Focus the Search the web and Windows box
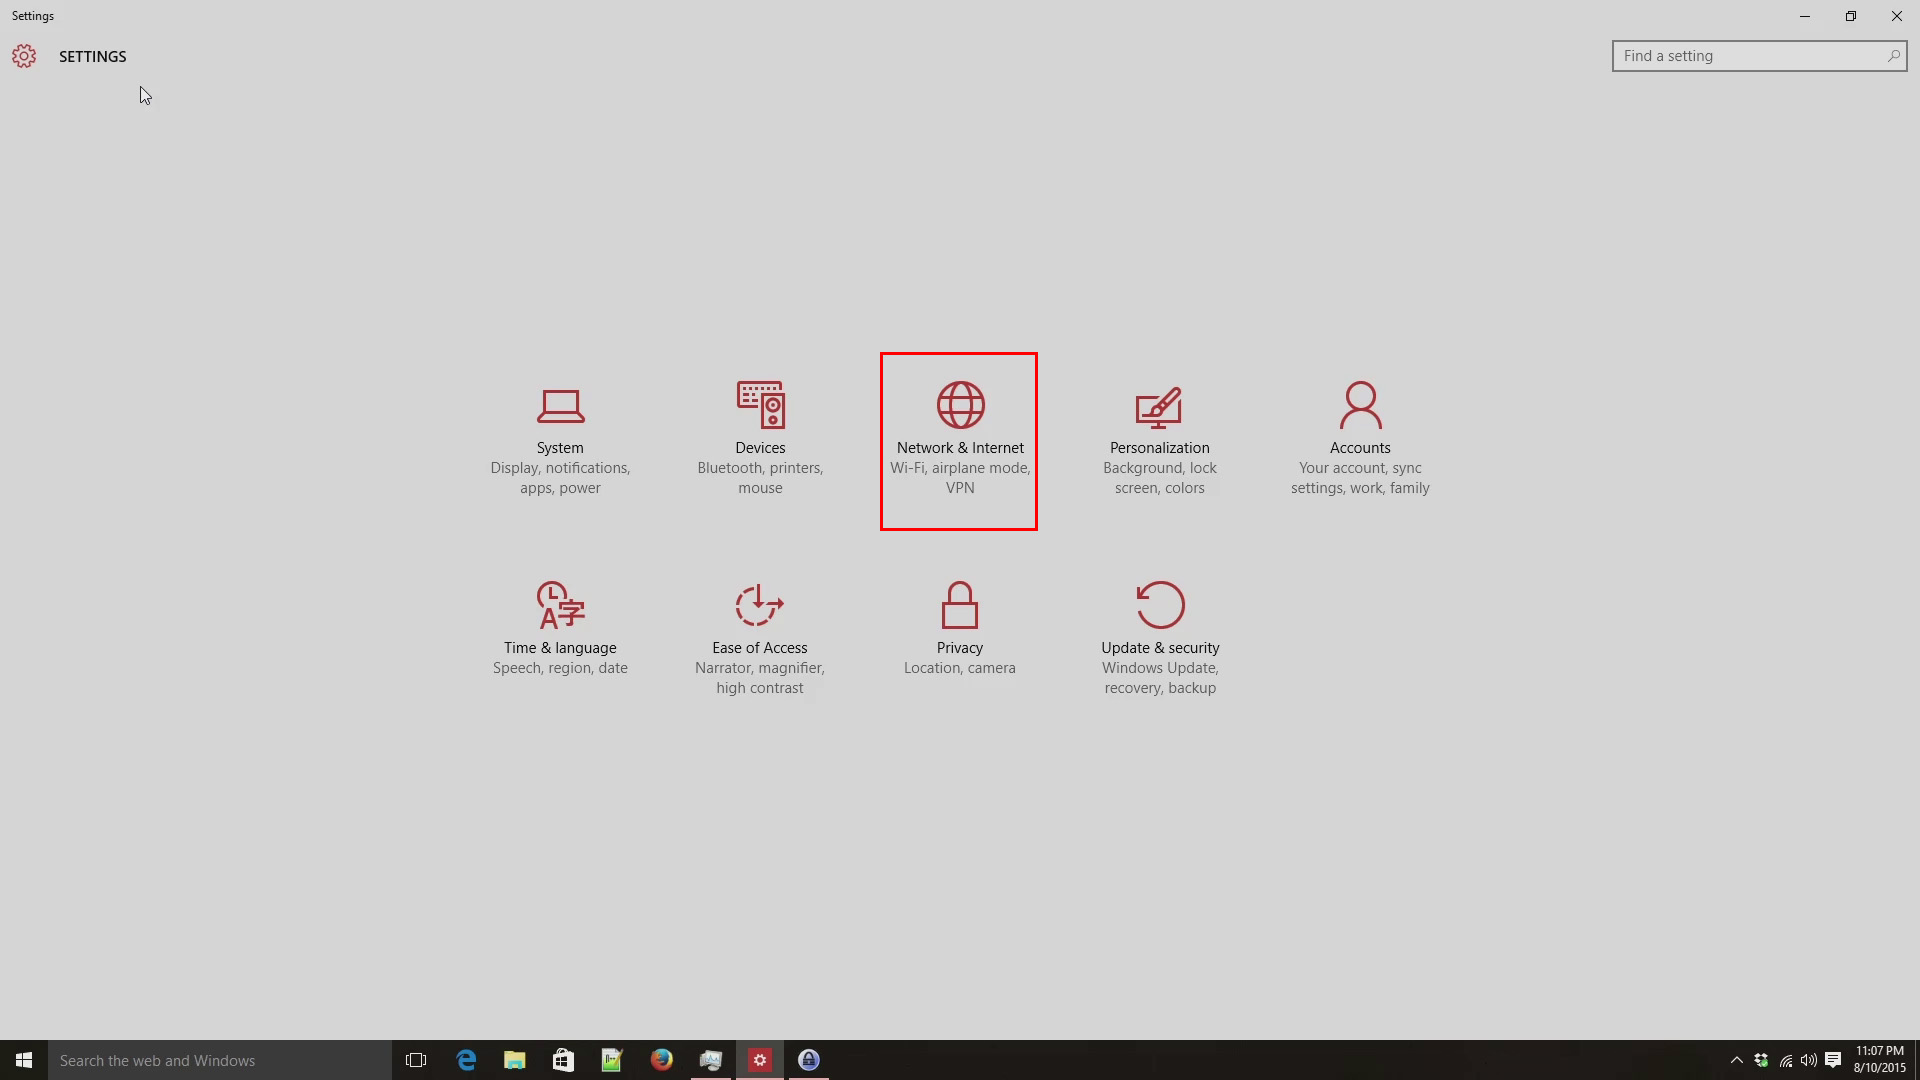The height and width of the screenshot is (1080, 1920). click(x=220, y=1060)
